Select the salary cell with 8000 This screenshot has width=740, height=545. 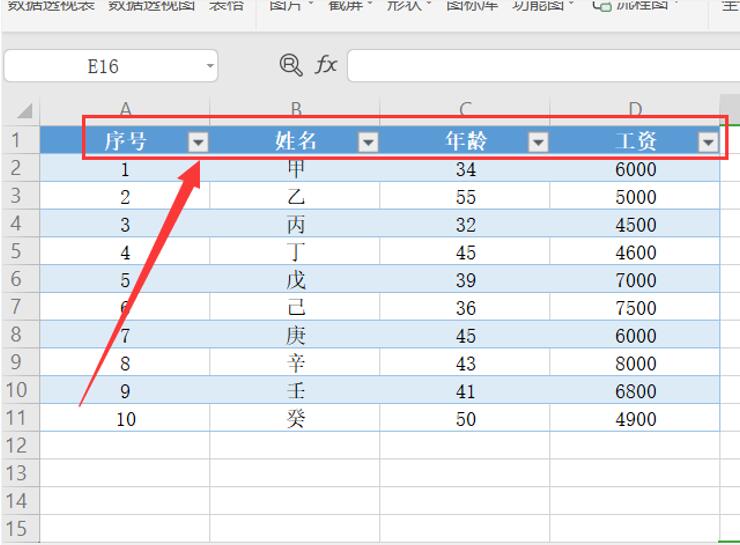coord(635,362)
